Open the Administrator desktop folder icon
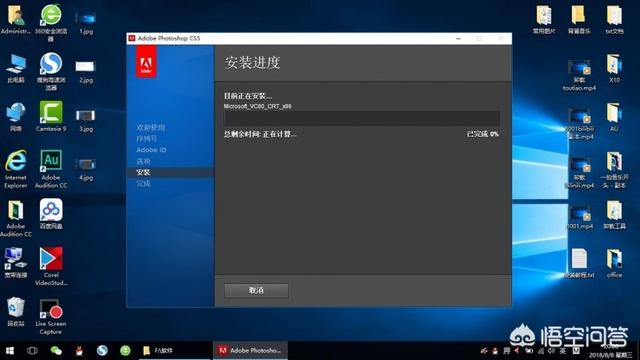This screenshot has height=360, width=640. coord(16,20)
